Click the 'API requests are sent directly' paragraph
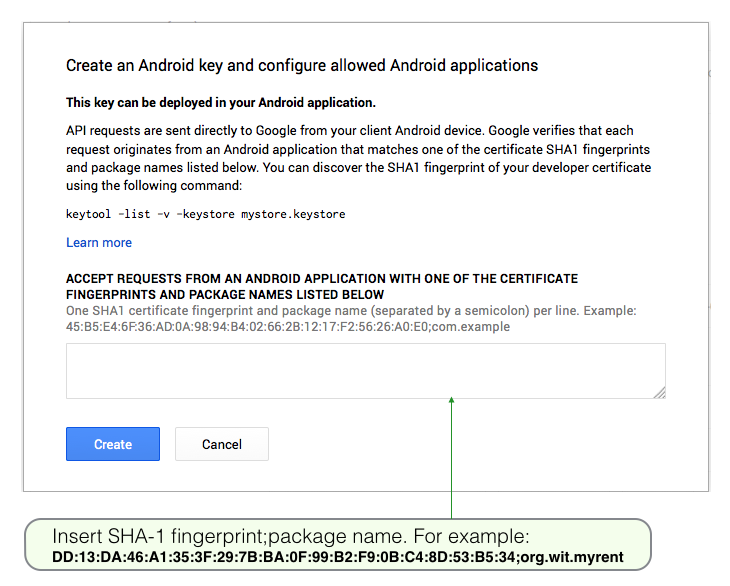Screen dimensions: 730x586 click(358, 158)
